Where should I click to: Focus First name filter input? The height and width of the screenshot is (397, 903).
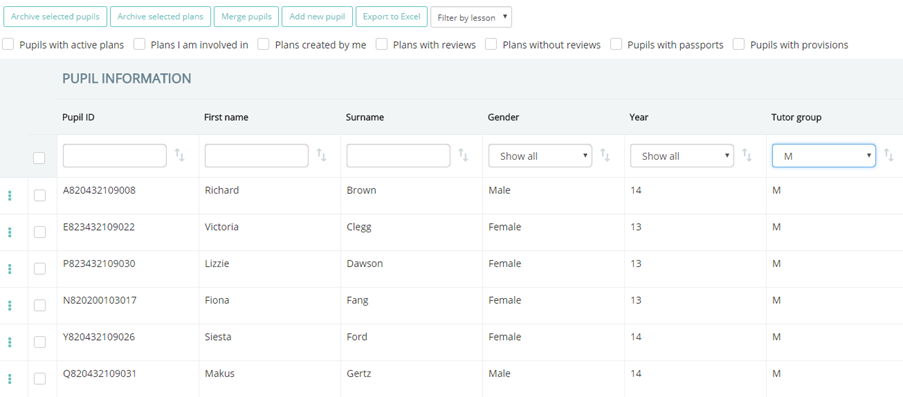[x=257, y=156]
